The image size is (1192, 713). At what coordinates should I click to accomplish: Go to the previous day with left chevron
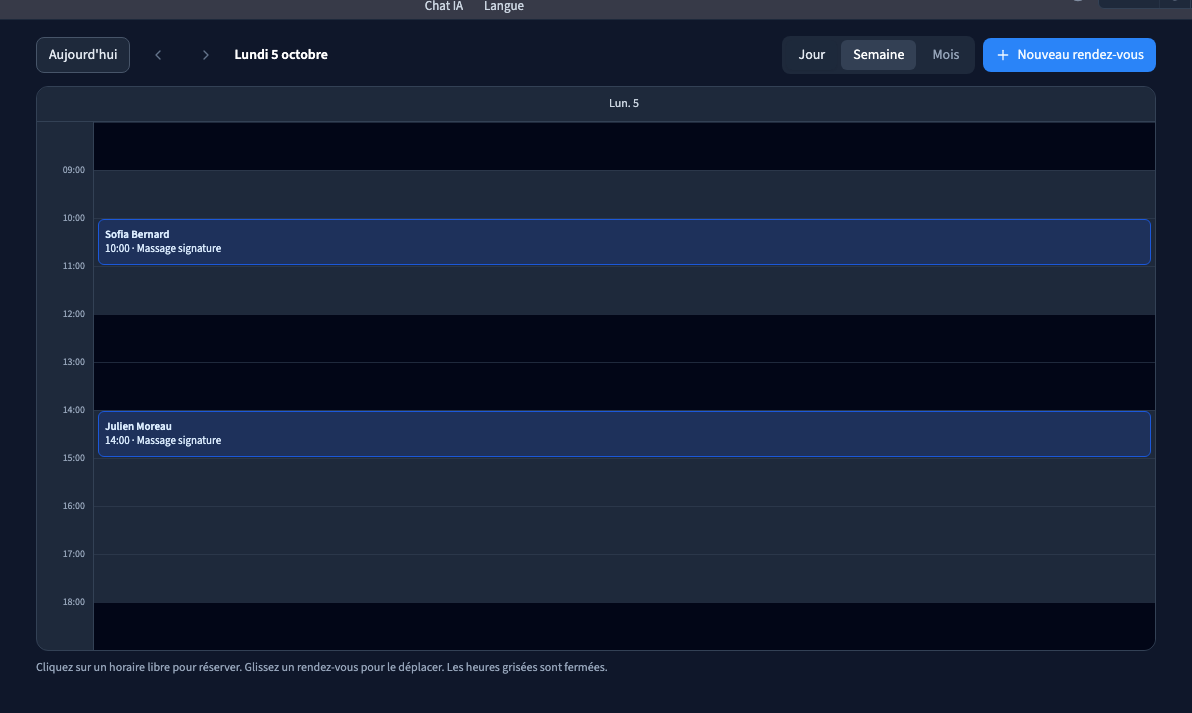coord(158,55)
